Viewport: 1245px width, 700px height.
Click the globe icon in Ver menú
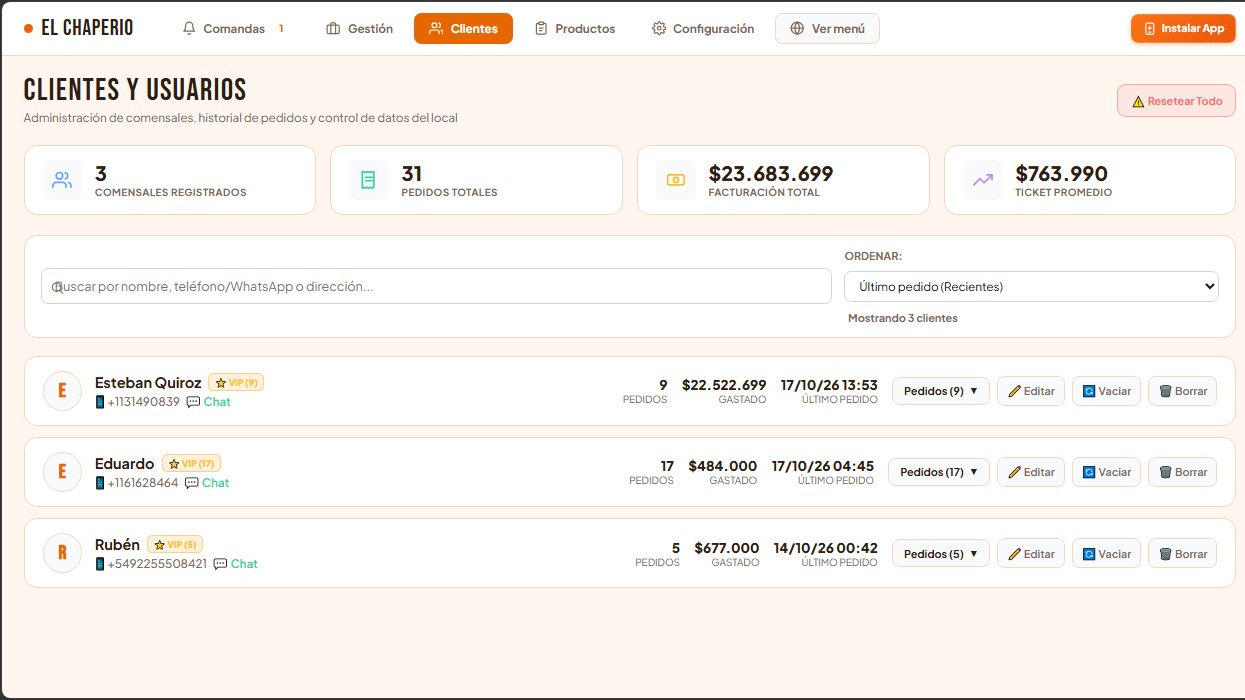point(797,29)
